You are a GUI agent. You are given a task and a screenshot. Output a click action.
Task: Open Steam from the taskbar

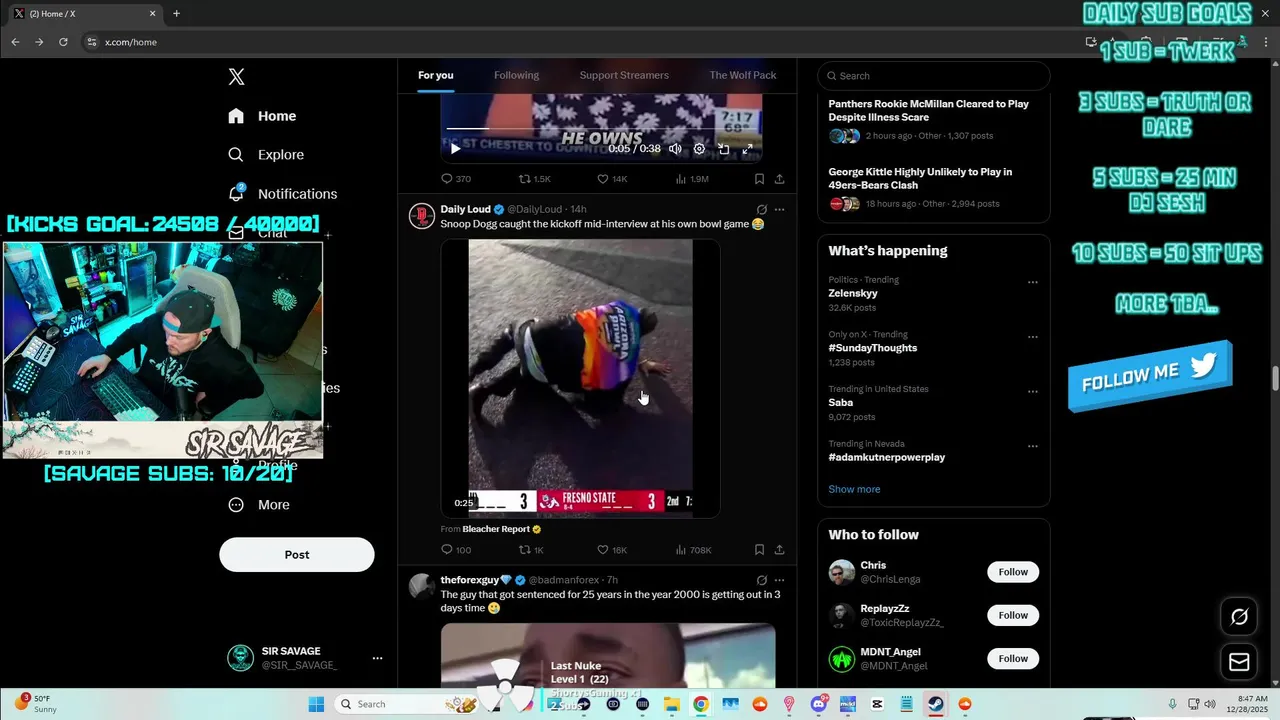click(x=935, y=704)
